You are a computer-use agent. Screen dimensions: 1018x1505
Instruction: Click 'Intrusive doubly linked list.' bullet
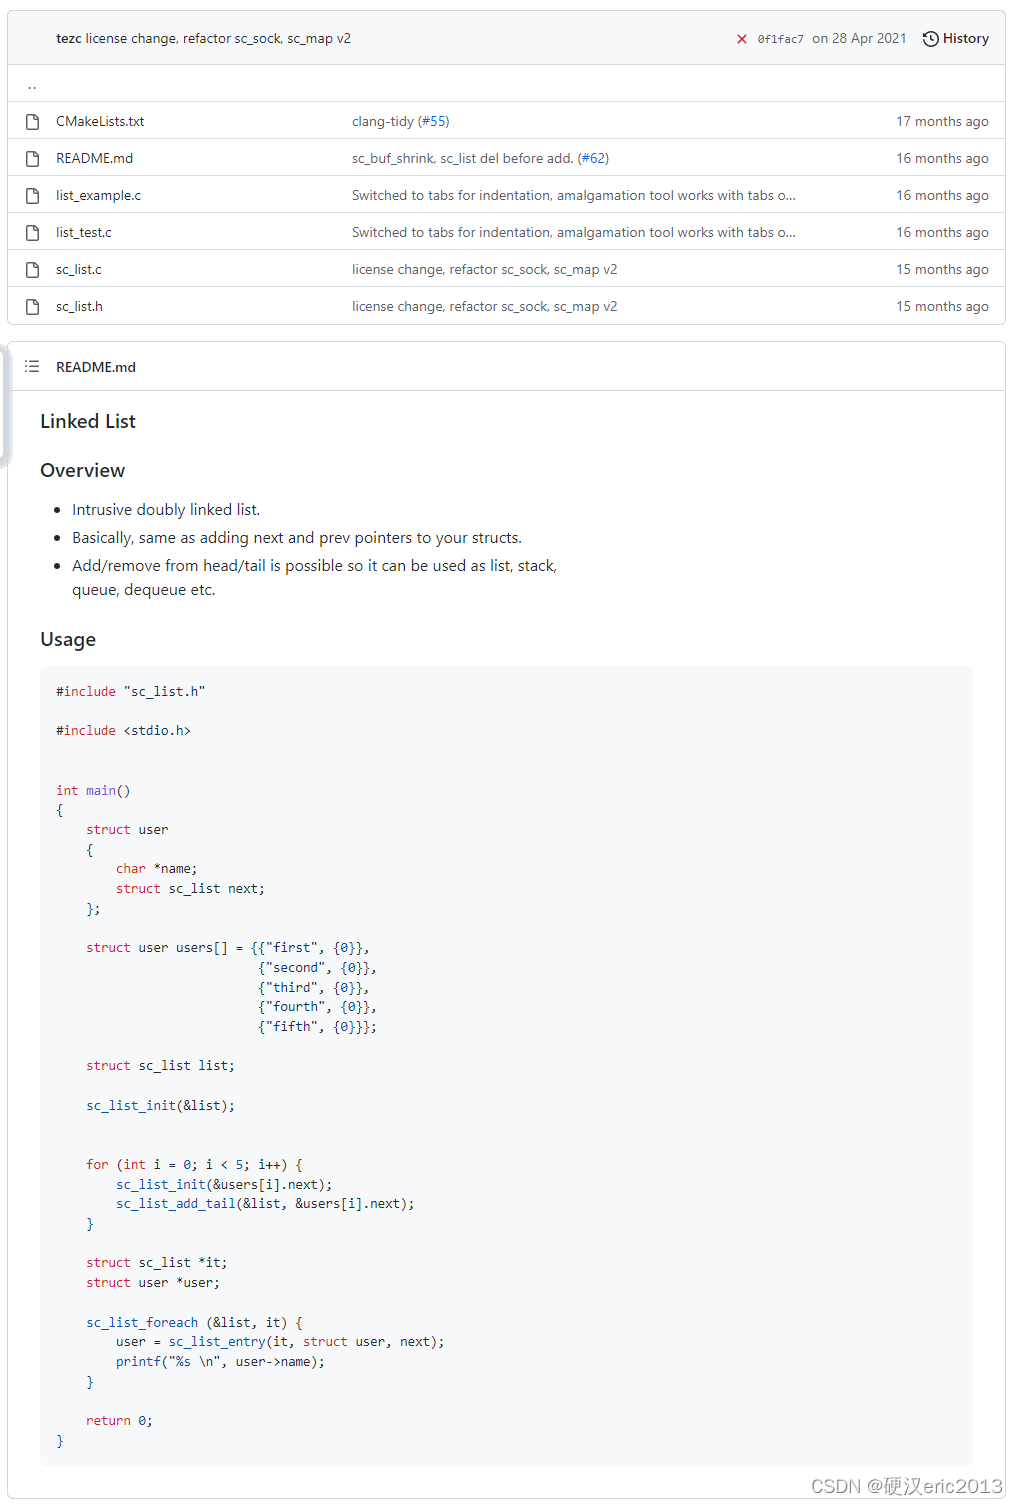pos(166,509)
